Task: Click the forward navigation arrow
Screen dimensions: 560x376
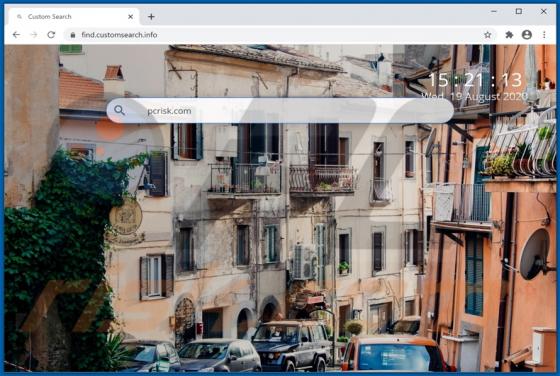Action: pyautogui.click(x=34, y=35)
